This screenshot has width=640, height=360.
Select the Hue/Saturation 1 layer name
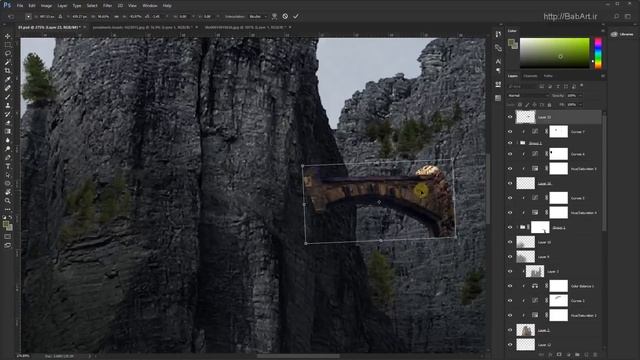pyautogui.click(x=583, y=316)
